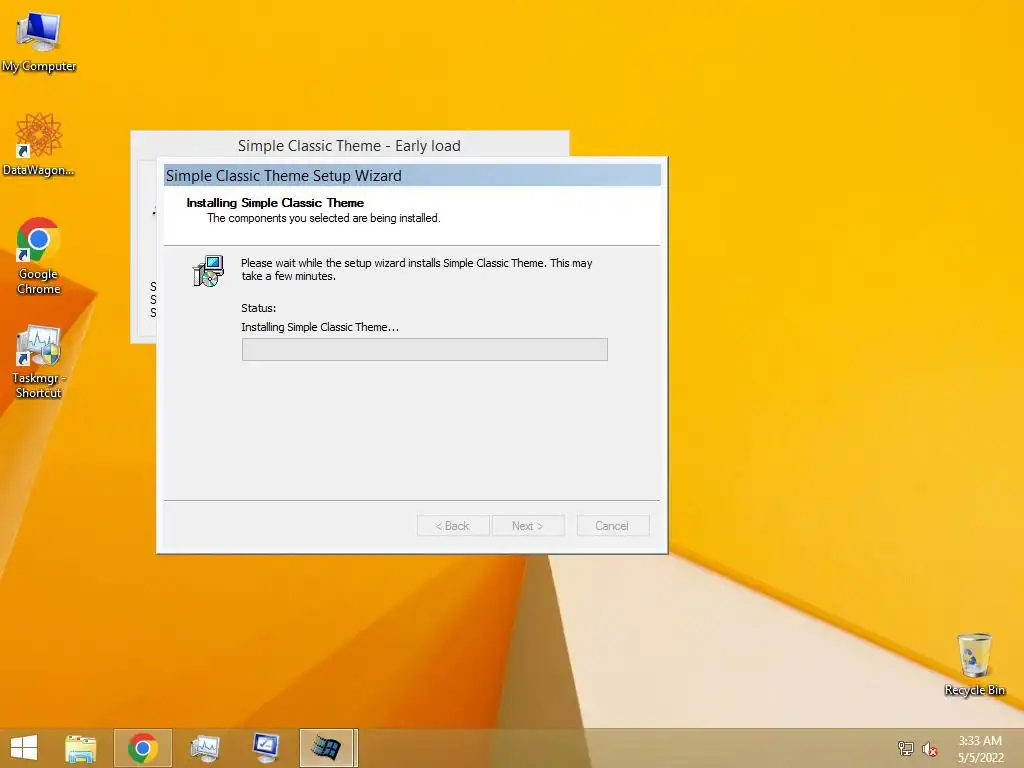Click the disabled Back button
Image resolution: width=1024 pixels, height=768 pixels.
[453, 526]
